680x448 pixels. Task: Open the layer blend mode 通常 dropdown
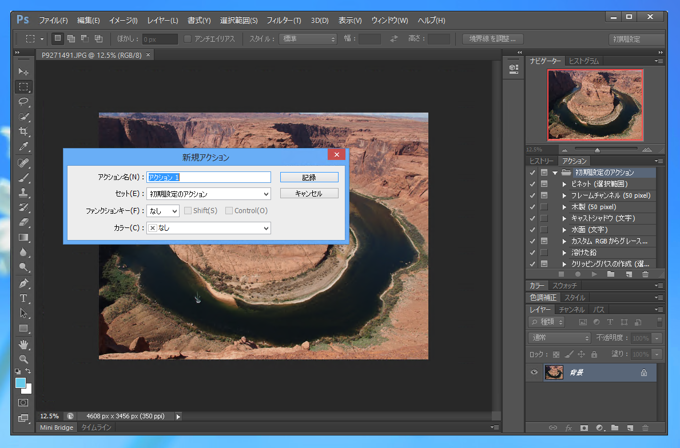(x=559, y=338)
